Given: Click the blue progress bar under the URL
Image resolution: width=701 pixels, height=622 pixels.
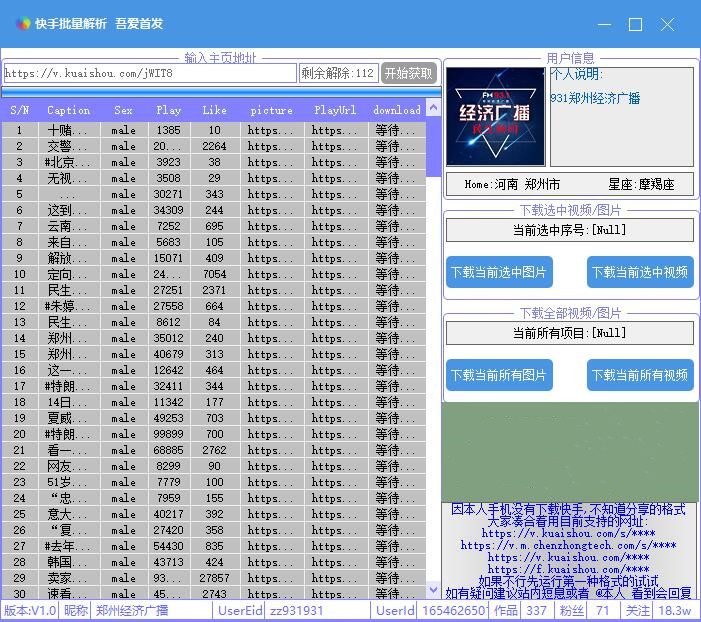Looking at the screenshot, I should [x=221, y=92].
